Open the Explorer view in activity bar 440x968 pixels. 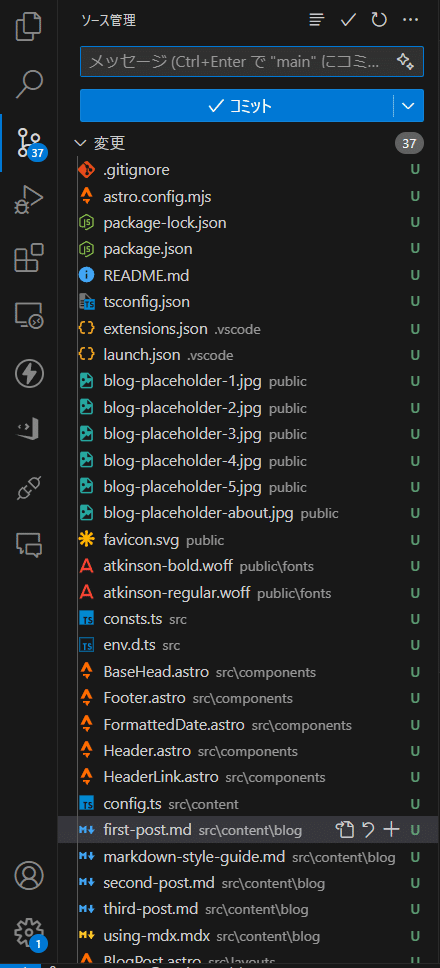[29, 28]
